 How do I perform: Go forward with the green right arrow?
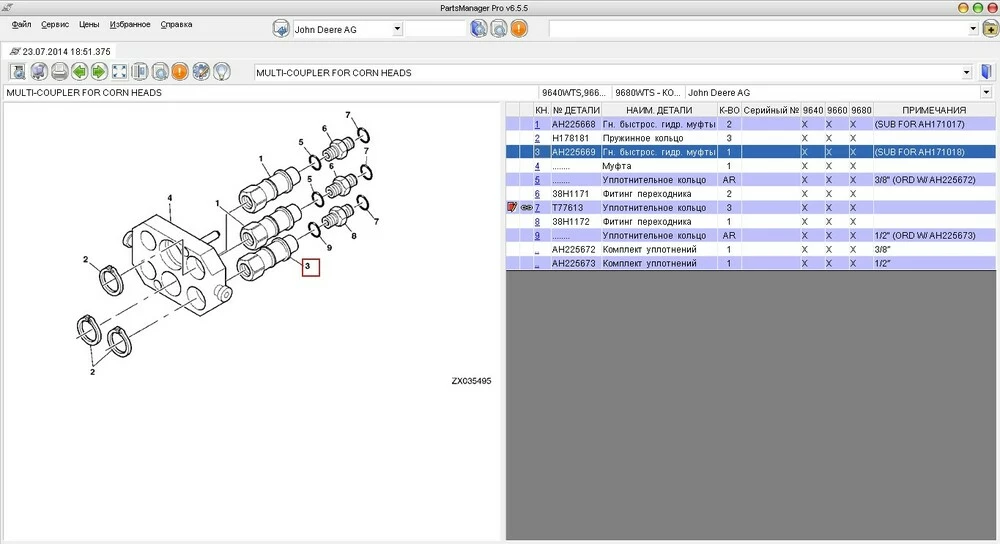tap(99, 72)
